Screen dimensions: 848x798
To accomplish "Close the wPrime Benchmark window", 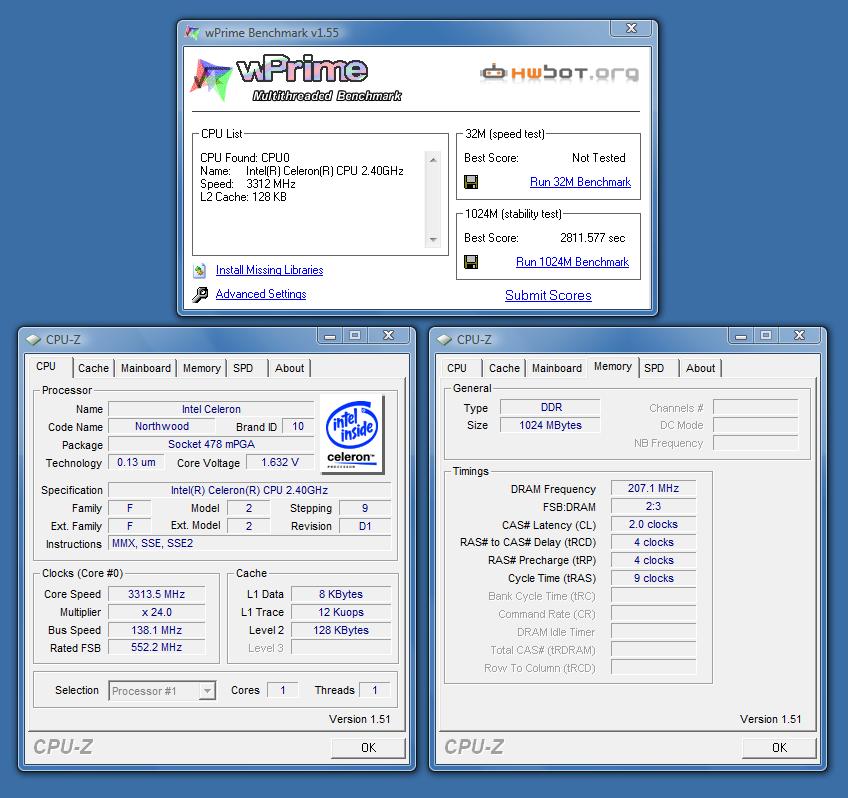I will [631, 28].
